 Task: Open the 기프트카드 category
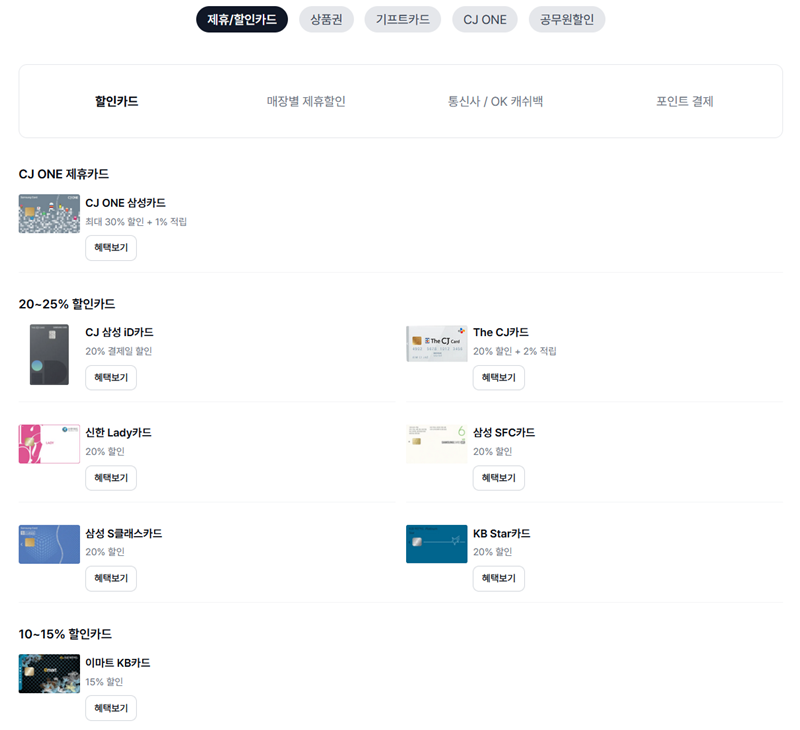403,19
